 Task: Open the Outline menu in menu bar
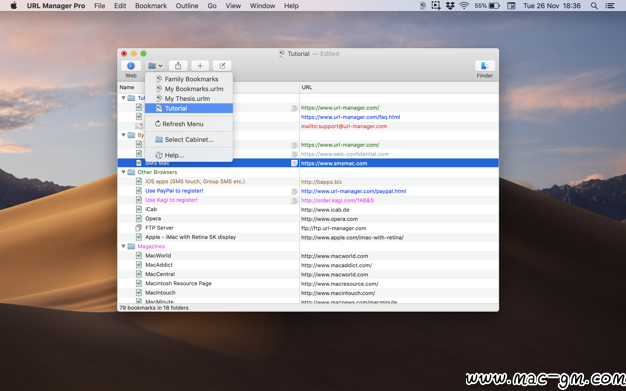click(187, 6)
